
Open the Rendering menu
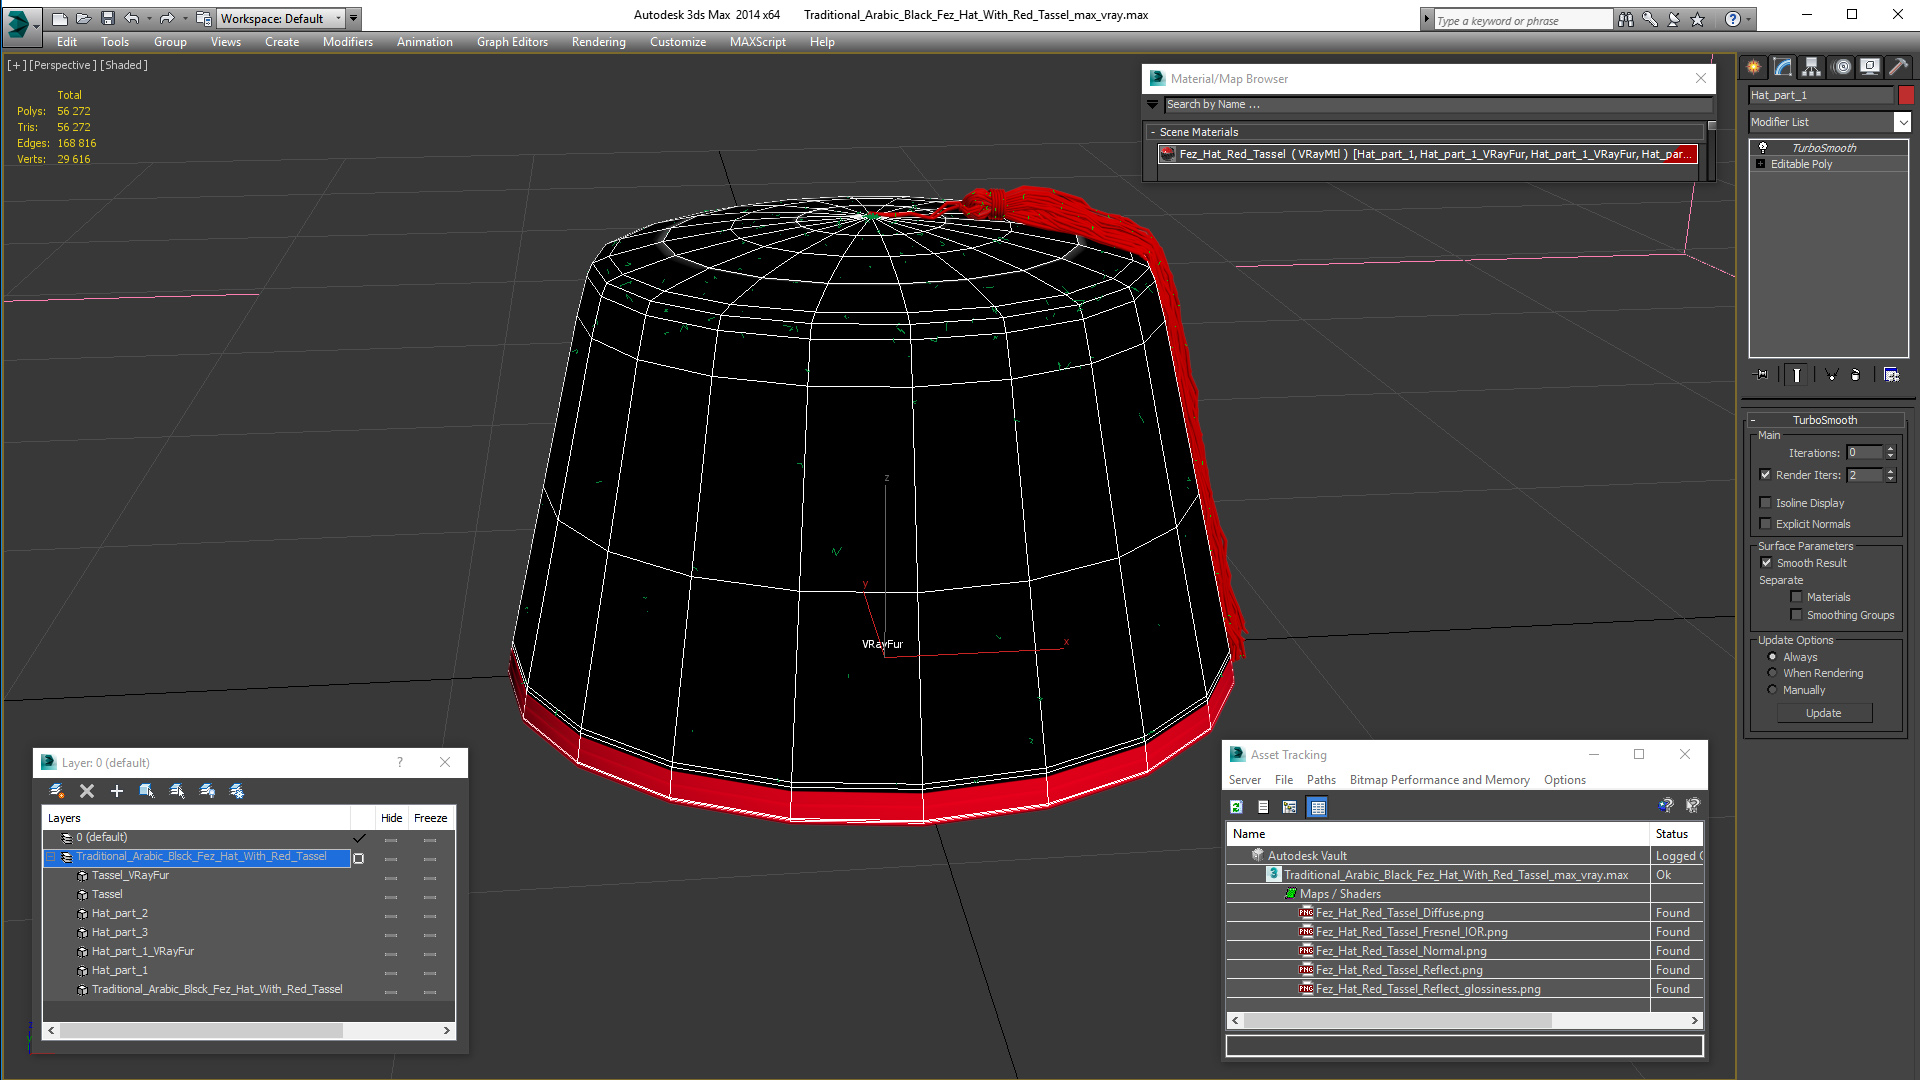pos(598,42)
